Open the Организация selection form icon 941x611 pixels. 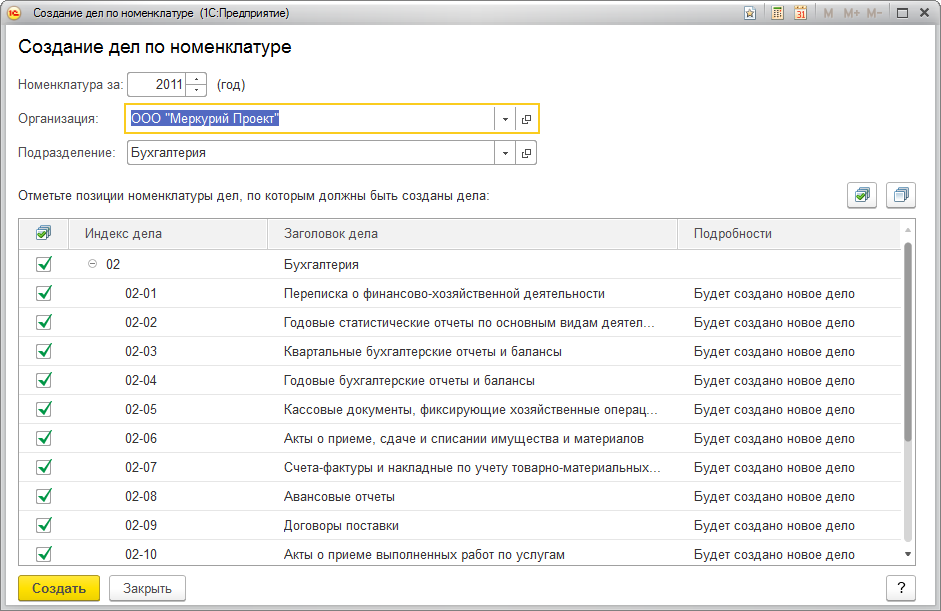tap(527, 119)
